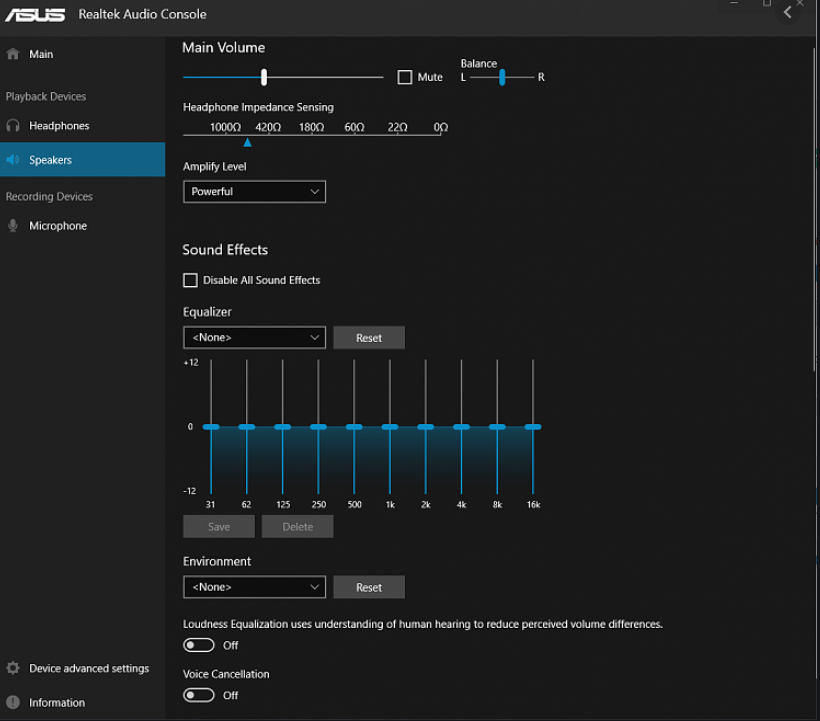Click the 500 Hz equalizer handle

[354, 427]
